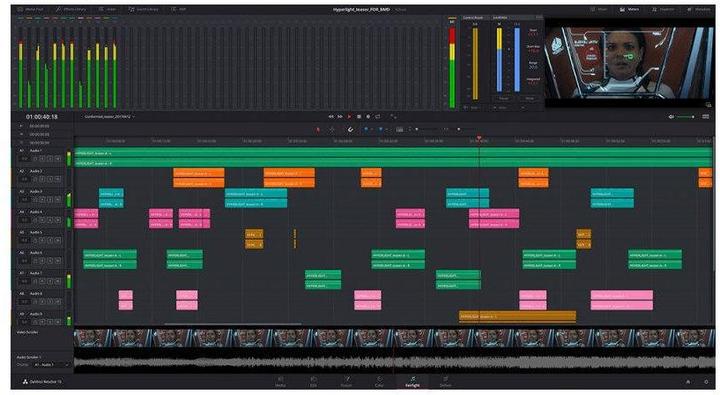
Task: Open the loudness meter options menu
Action: [538, 17]
